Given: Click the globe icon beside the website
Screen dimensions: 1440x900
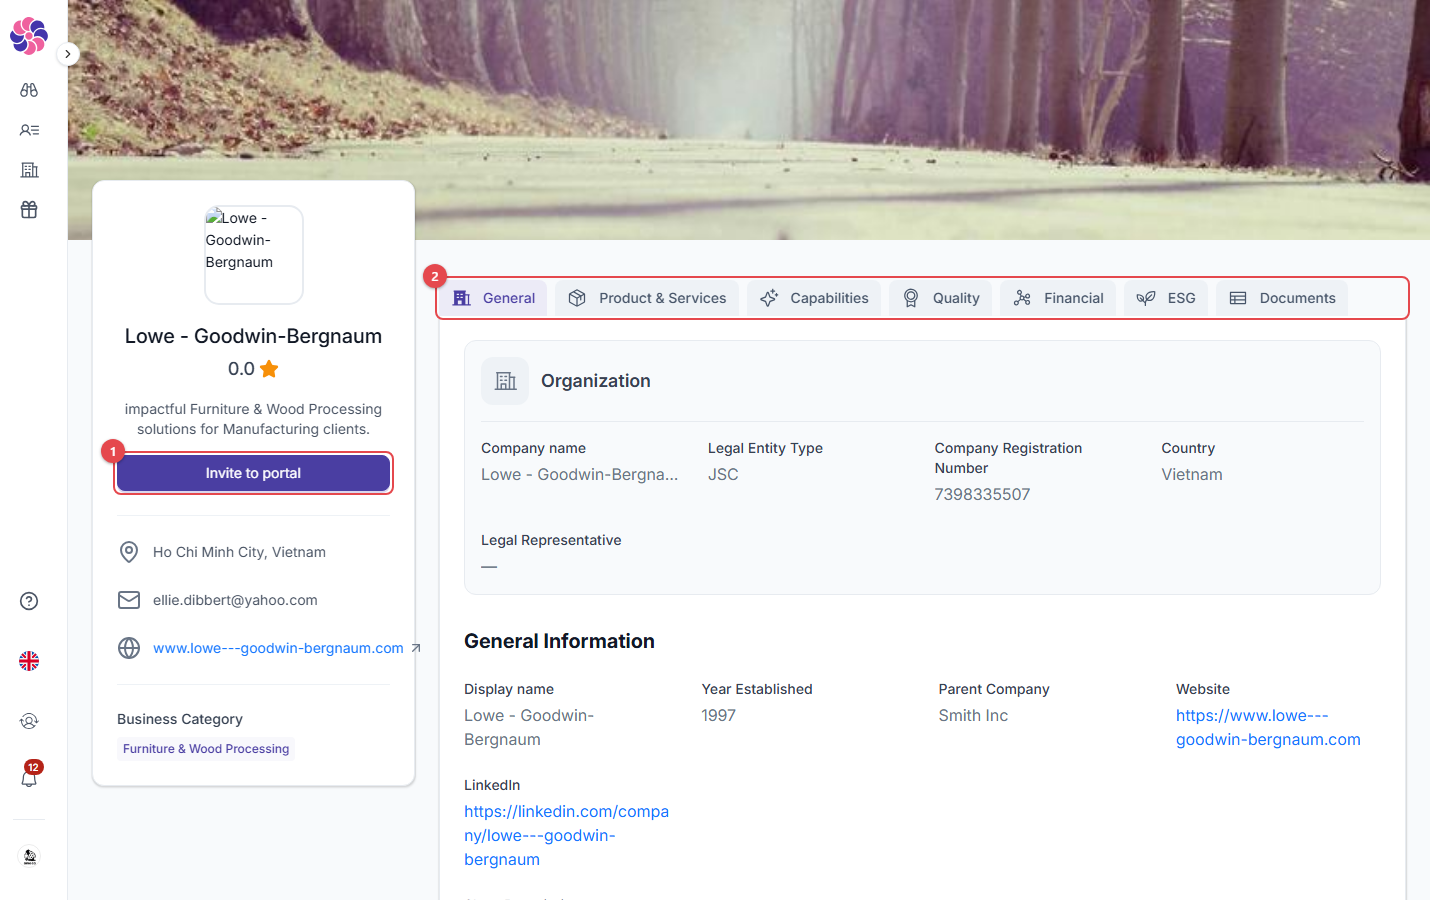Looking at the screenshot, I should [x=129, y=648].
